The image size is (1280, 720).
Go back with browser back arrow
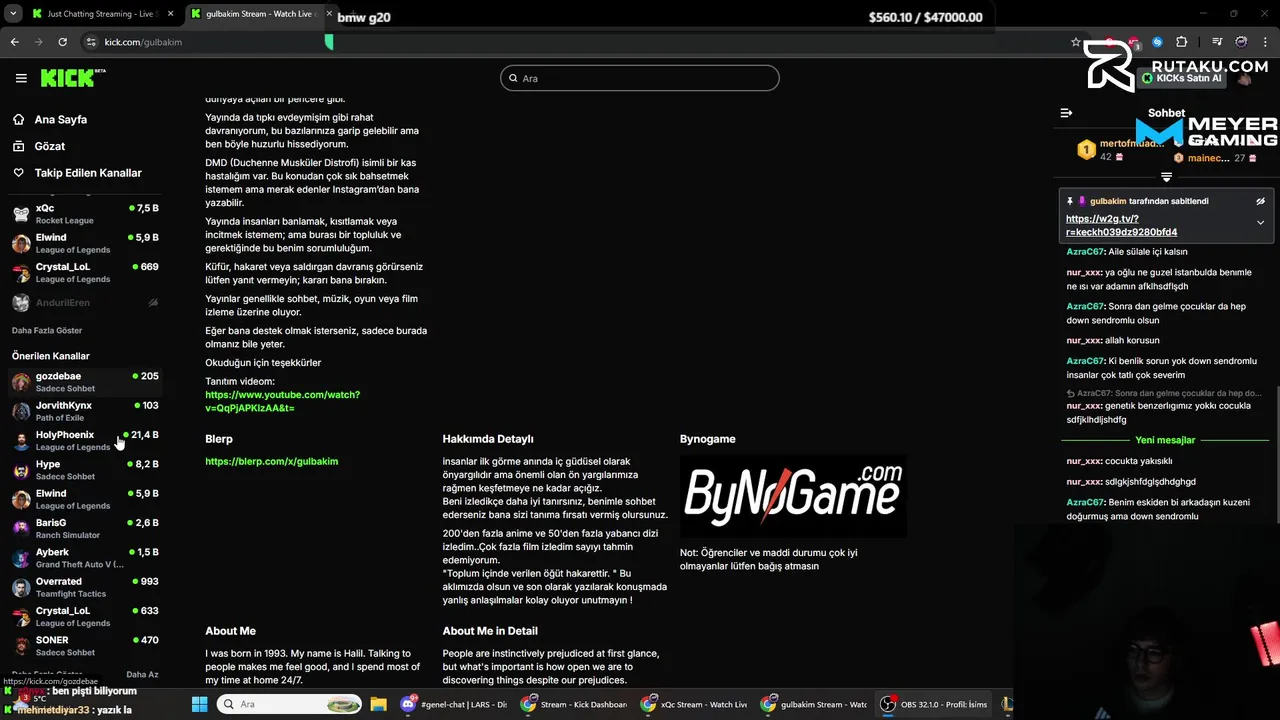click(14, 42)
